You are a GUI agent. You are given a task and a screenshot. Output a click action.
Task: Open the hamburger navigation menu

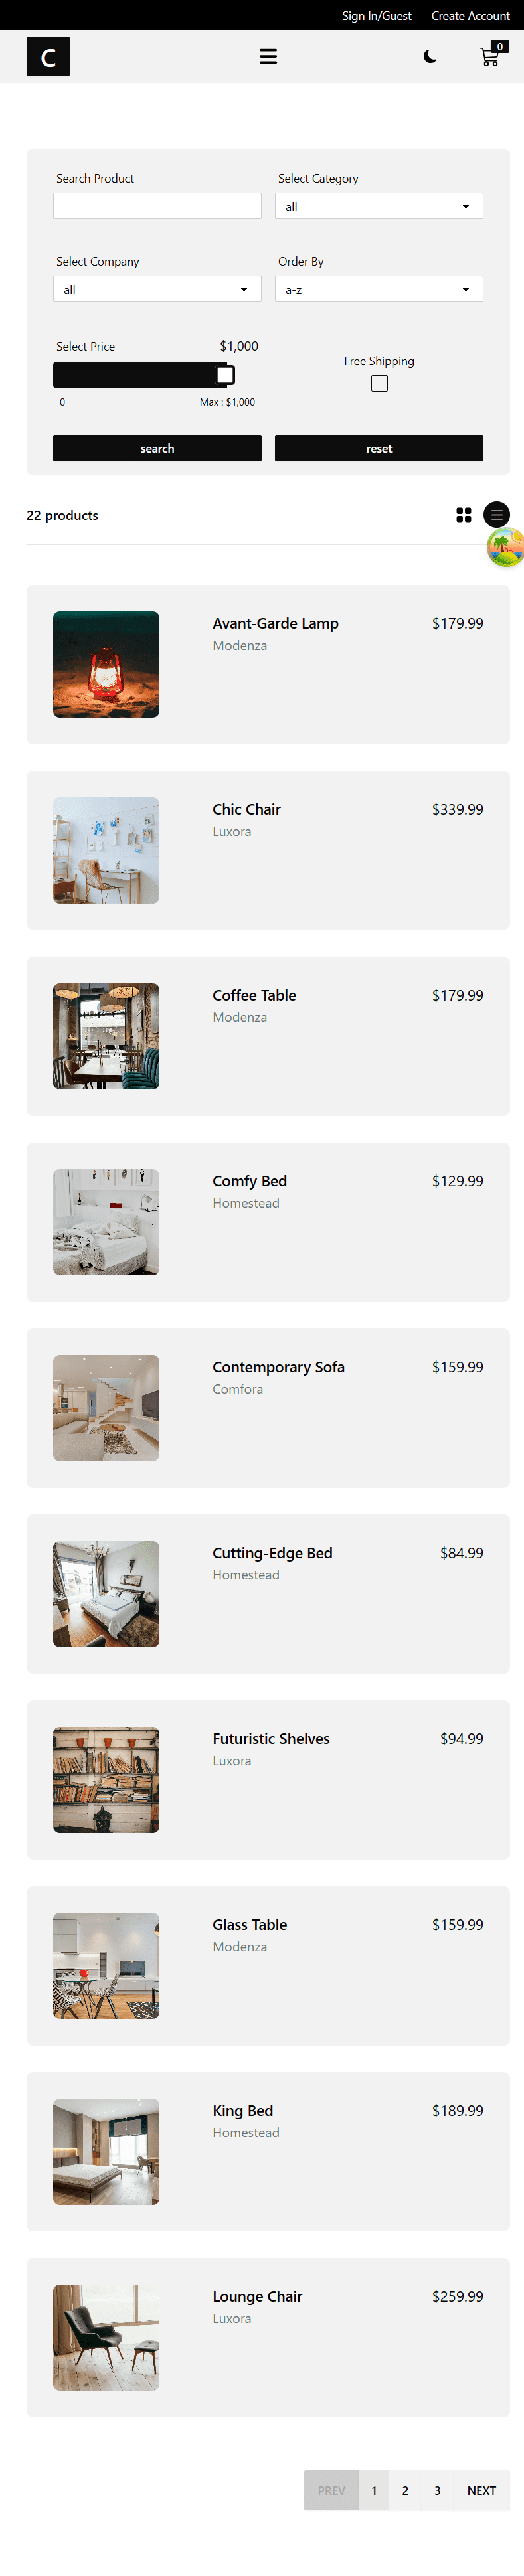(268, 57)
